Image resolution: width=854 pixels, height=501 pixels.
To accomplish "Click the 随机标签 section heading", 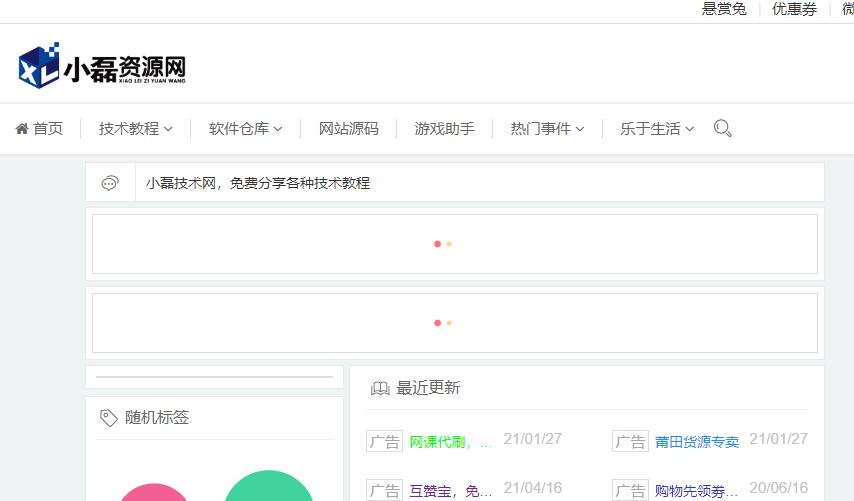I will click(157, 418).
